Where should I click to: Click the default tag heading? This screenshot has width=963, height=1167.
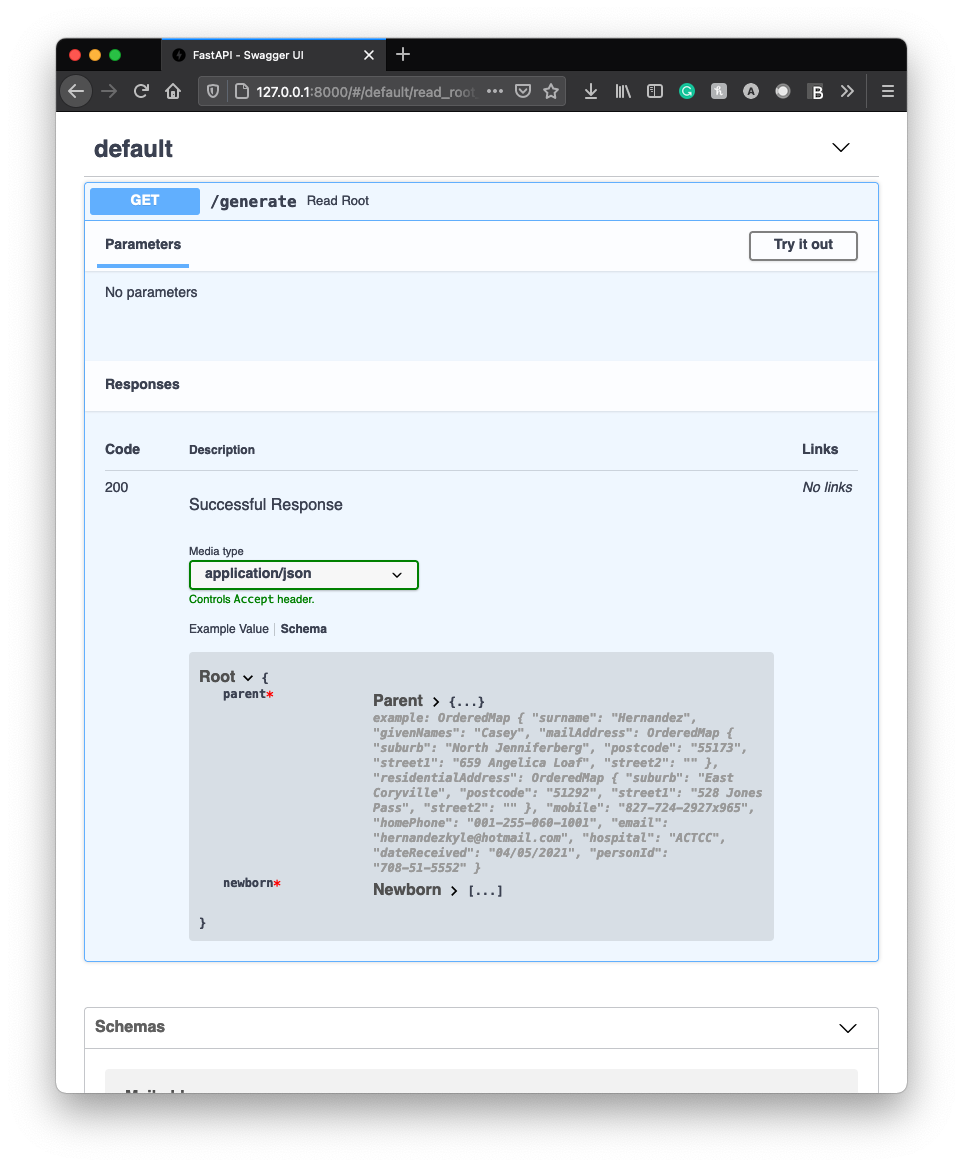pos(133,149)
